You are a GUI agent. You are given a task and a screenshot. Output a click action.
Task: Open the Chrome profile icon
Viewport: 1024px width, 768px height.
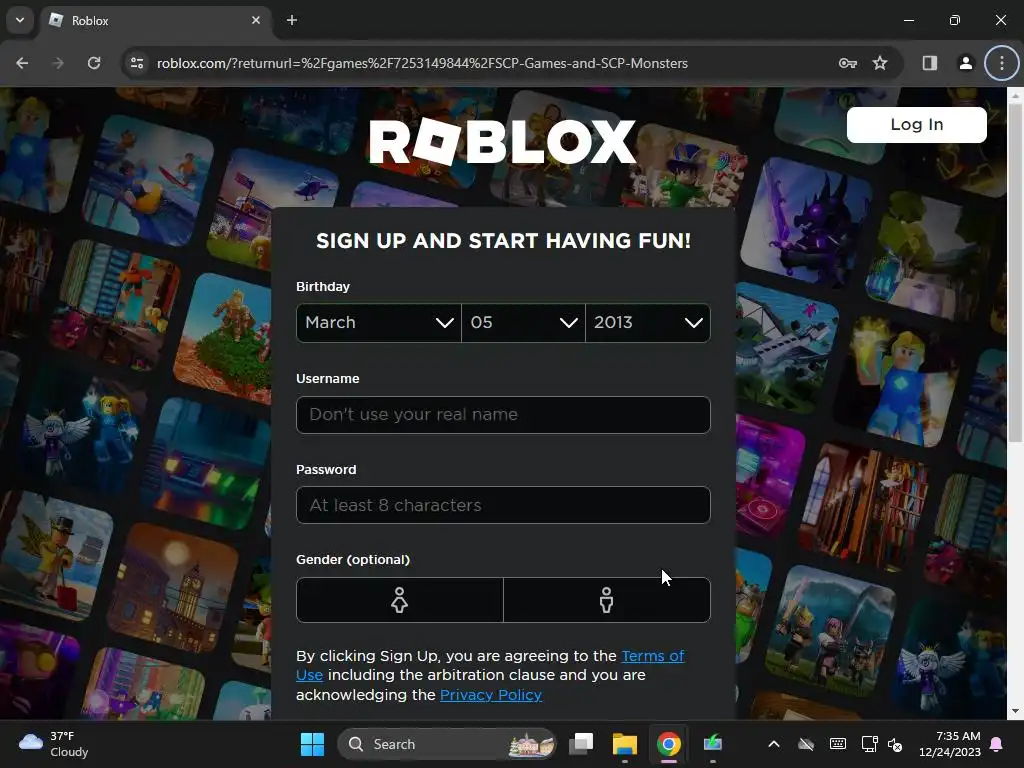[965, 63]
